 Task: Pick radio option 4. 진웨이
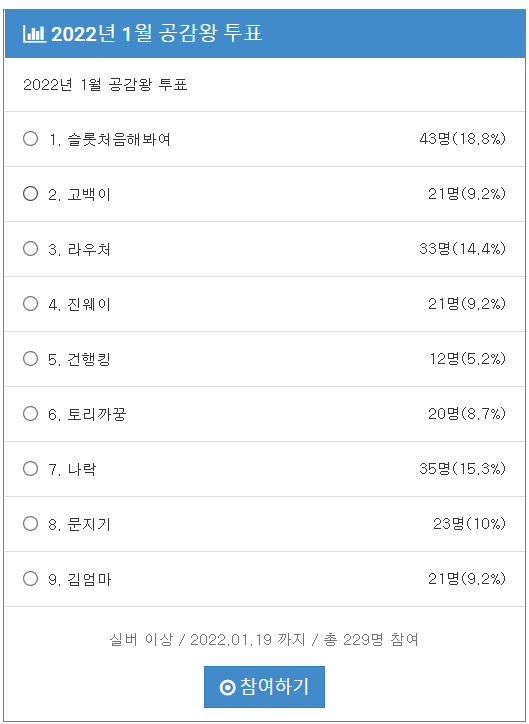click(x=30, y=304)
